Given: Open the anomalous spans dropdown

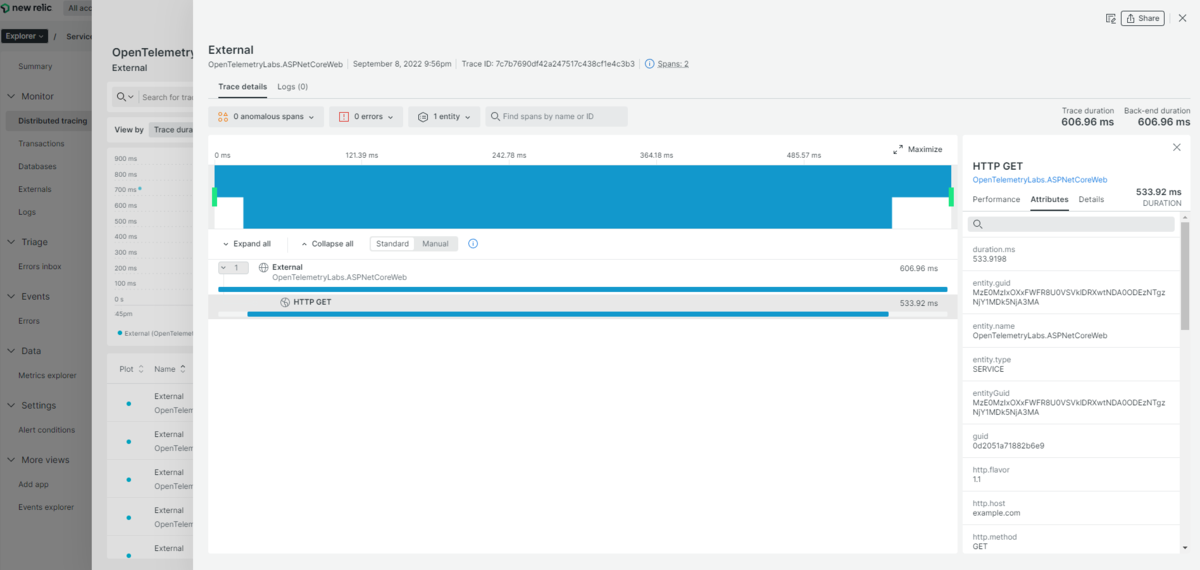Looking at the screenshot, I should (x=267, y=117).
